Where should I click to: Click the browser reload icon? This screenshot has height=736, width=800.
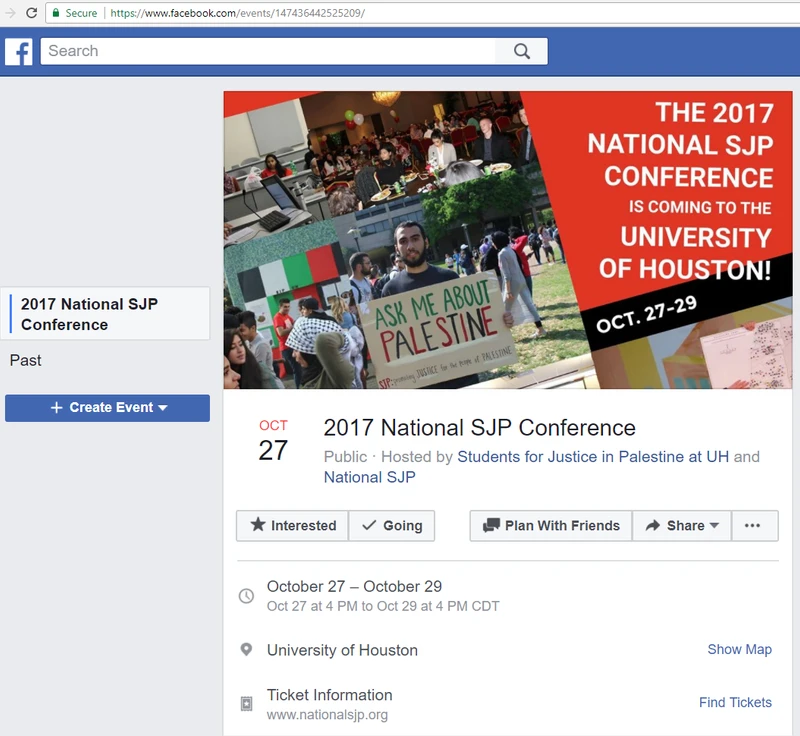[32, 13]
